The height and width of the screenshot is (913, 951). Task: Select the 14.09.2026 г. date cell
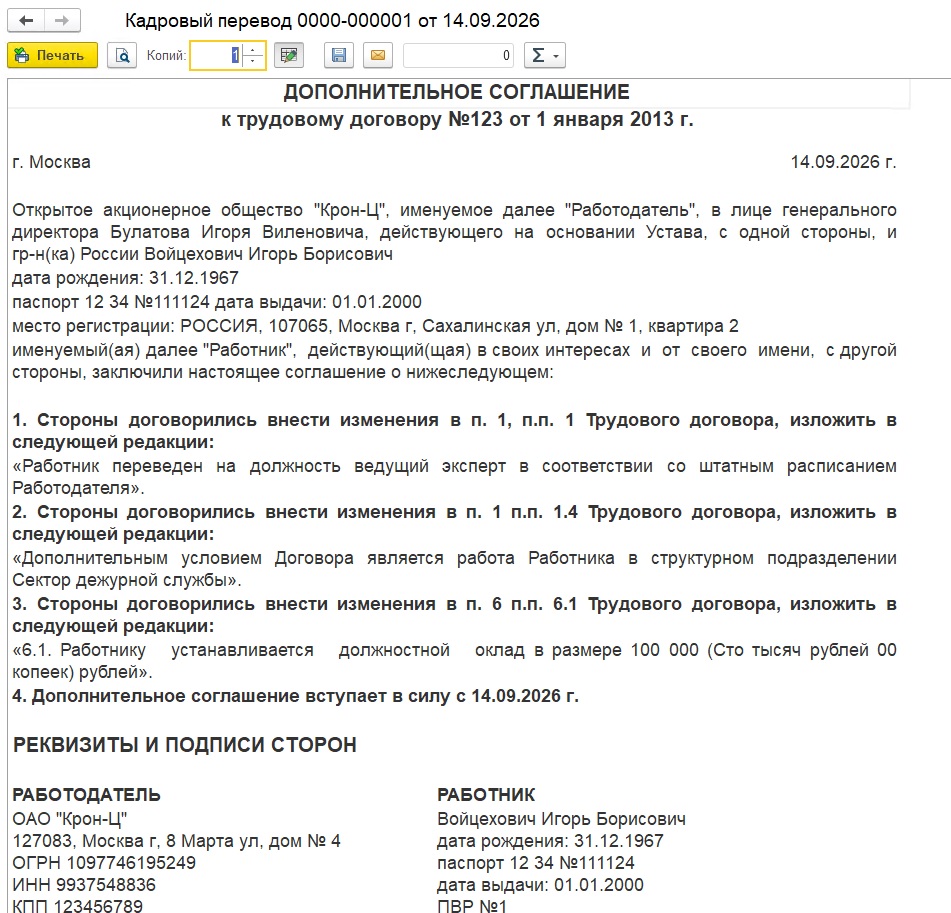pyautogui.click(x=843, y=162)
